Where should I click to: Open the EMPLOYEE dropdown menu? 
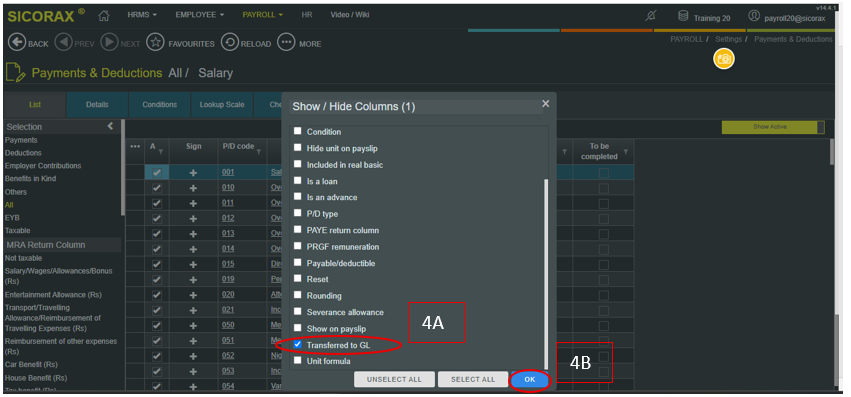click(200, 15)
